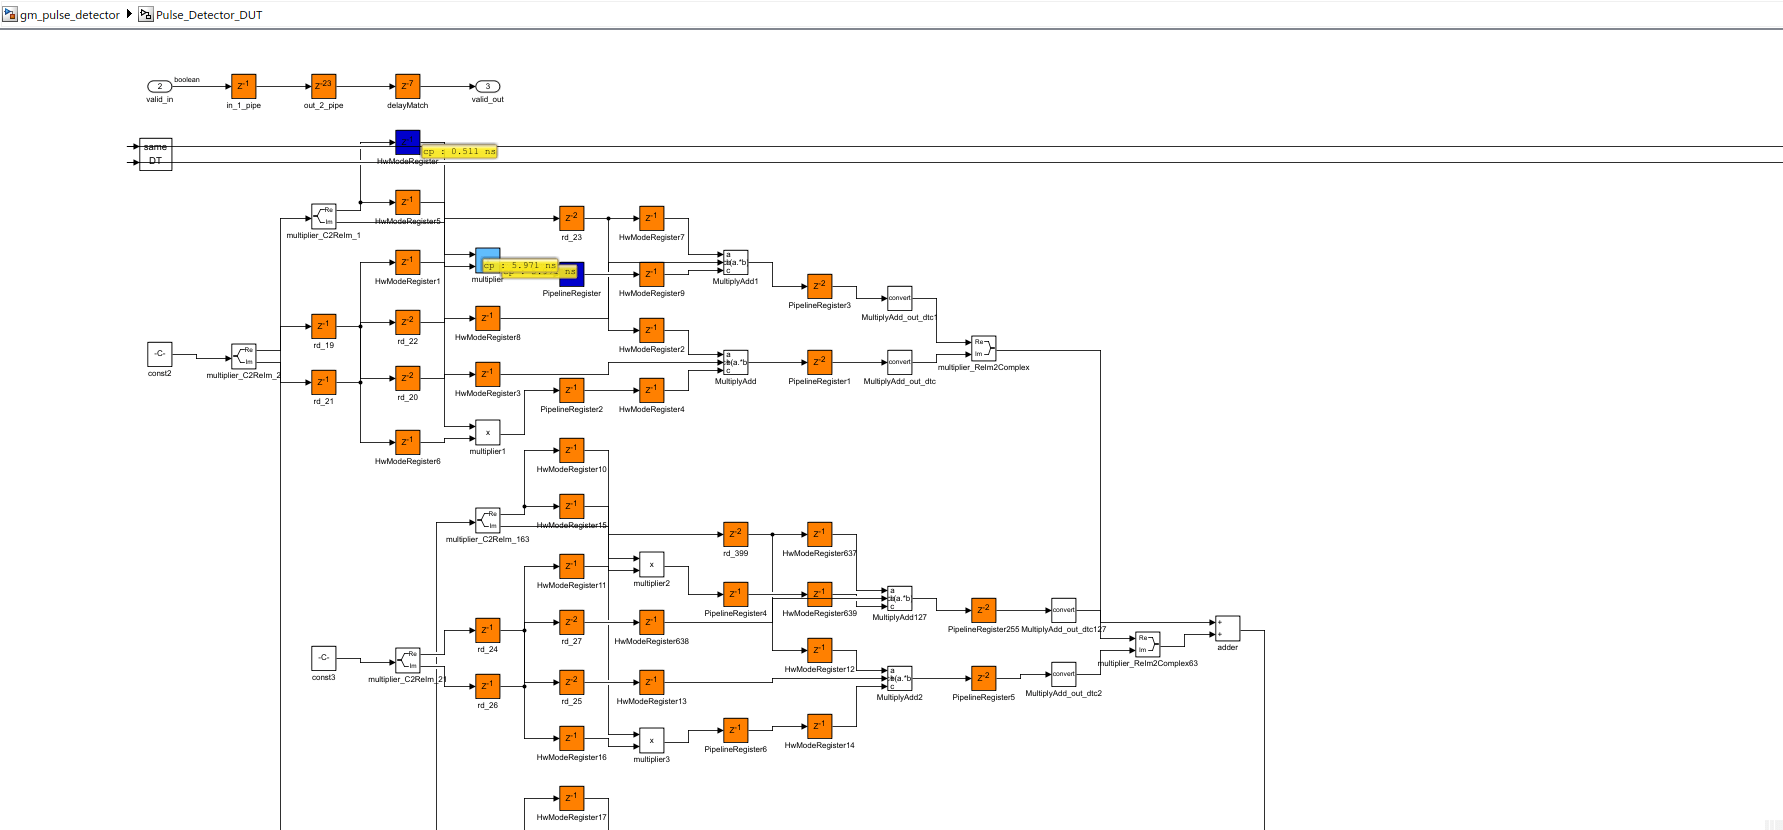The width and height of the screenshot is (1783, 830).
Task: Select the HwModeRegister4 block
Action: click(x=652, y=390)
